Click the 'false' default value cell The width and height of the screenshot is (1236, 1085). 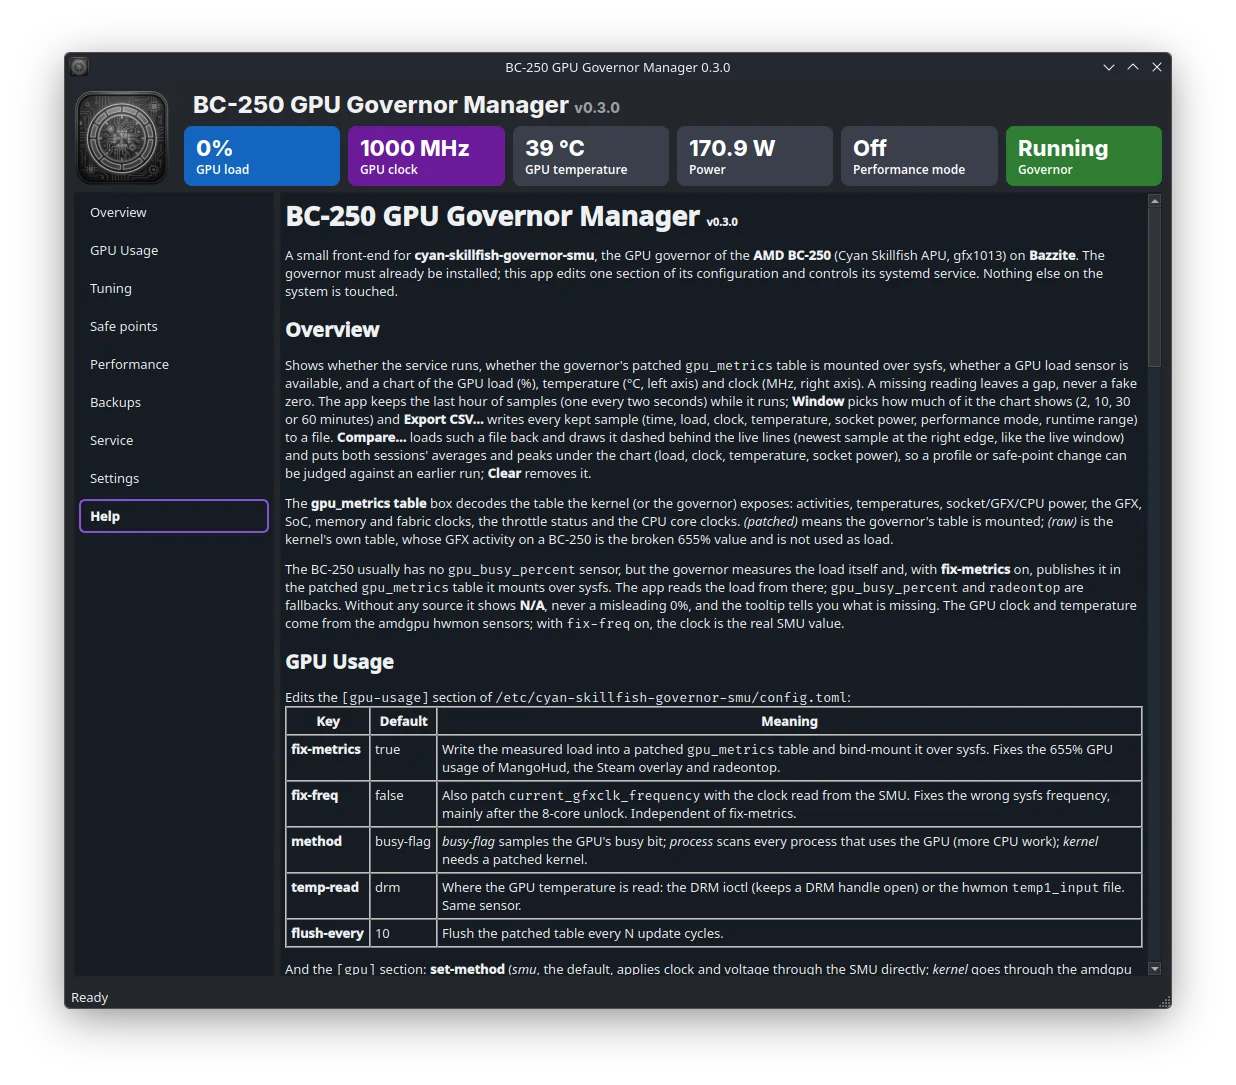click(x=403, y=804)
